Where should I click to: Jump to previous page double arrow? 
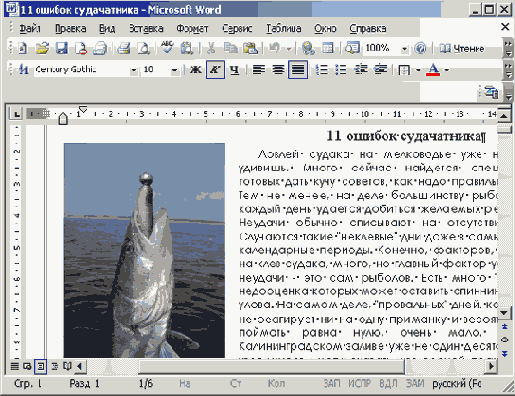pos(505,326)
